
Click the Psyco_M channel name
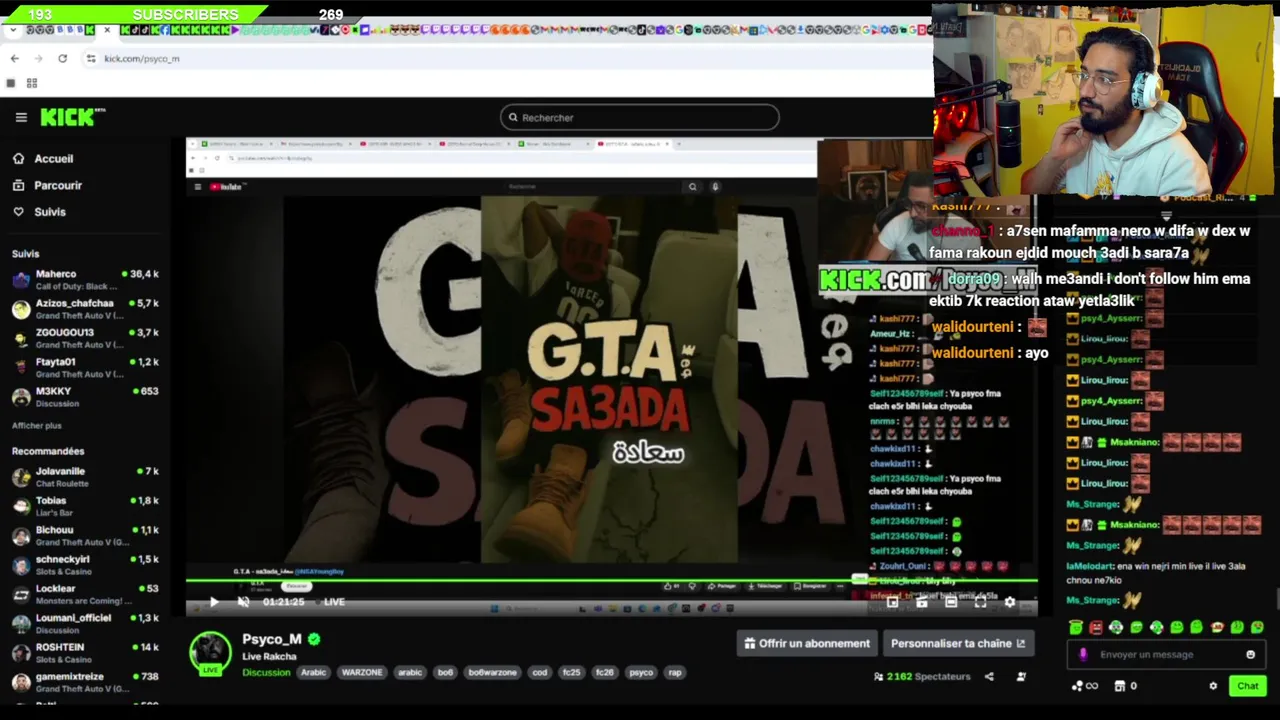coord(271,639)
